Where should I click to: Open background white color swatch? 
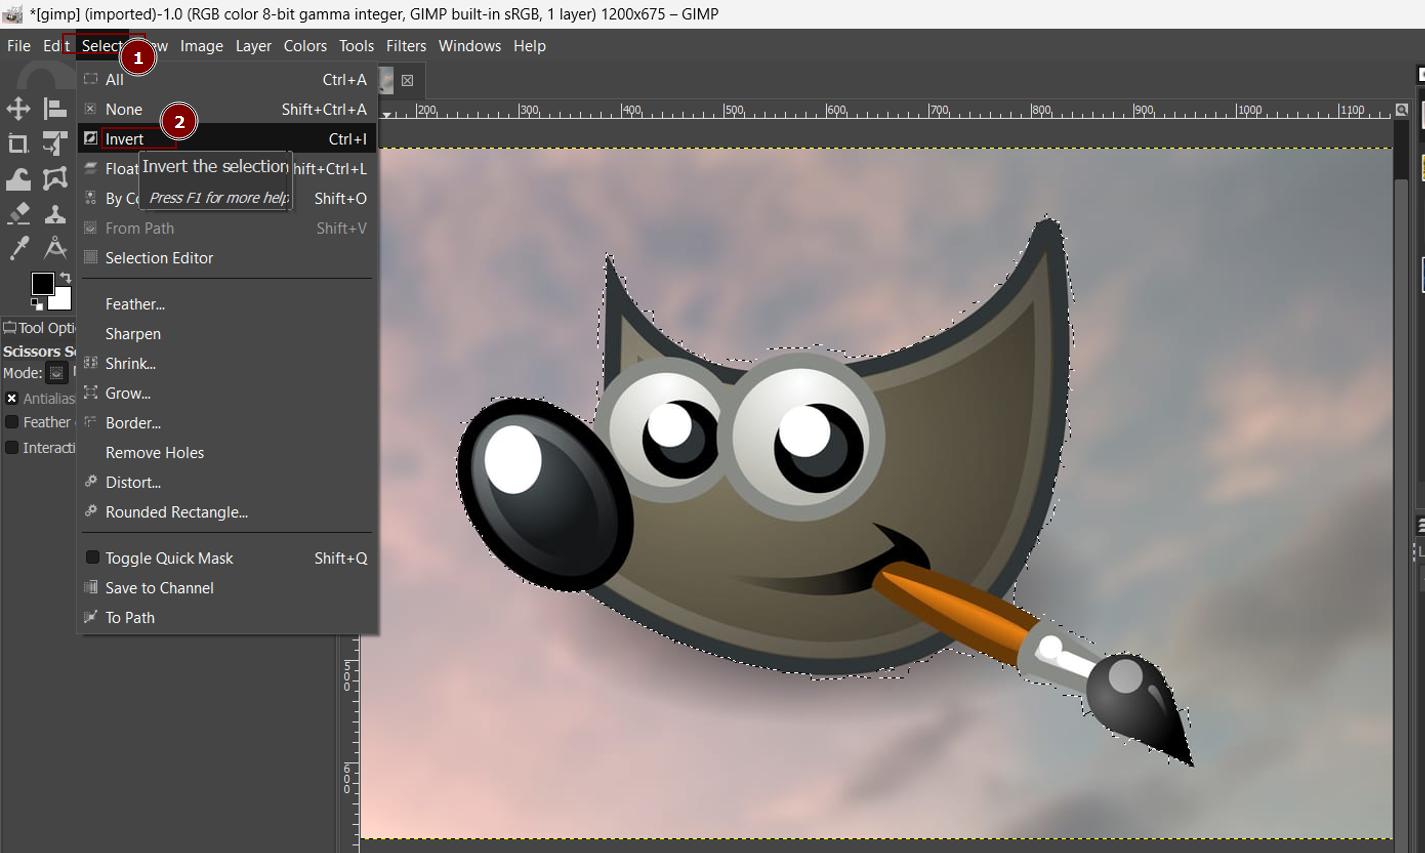(63, 300)
